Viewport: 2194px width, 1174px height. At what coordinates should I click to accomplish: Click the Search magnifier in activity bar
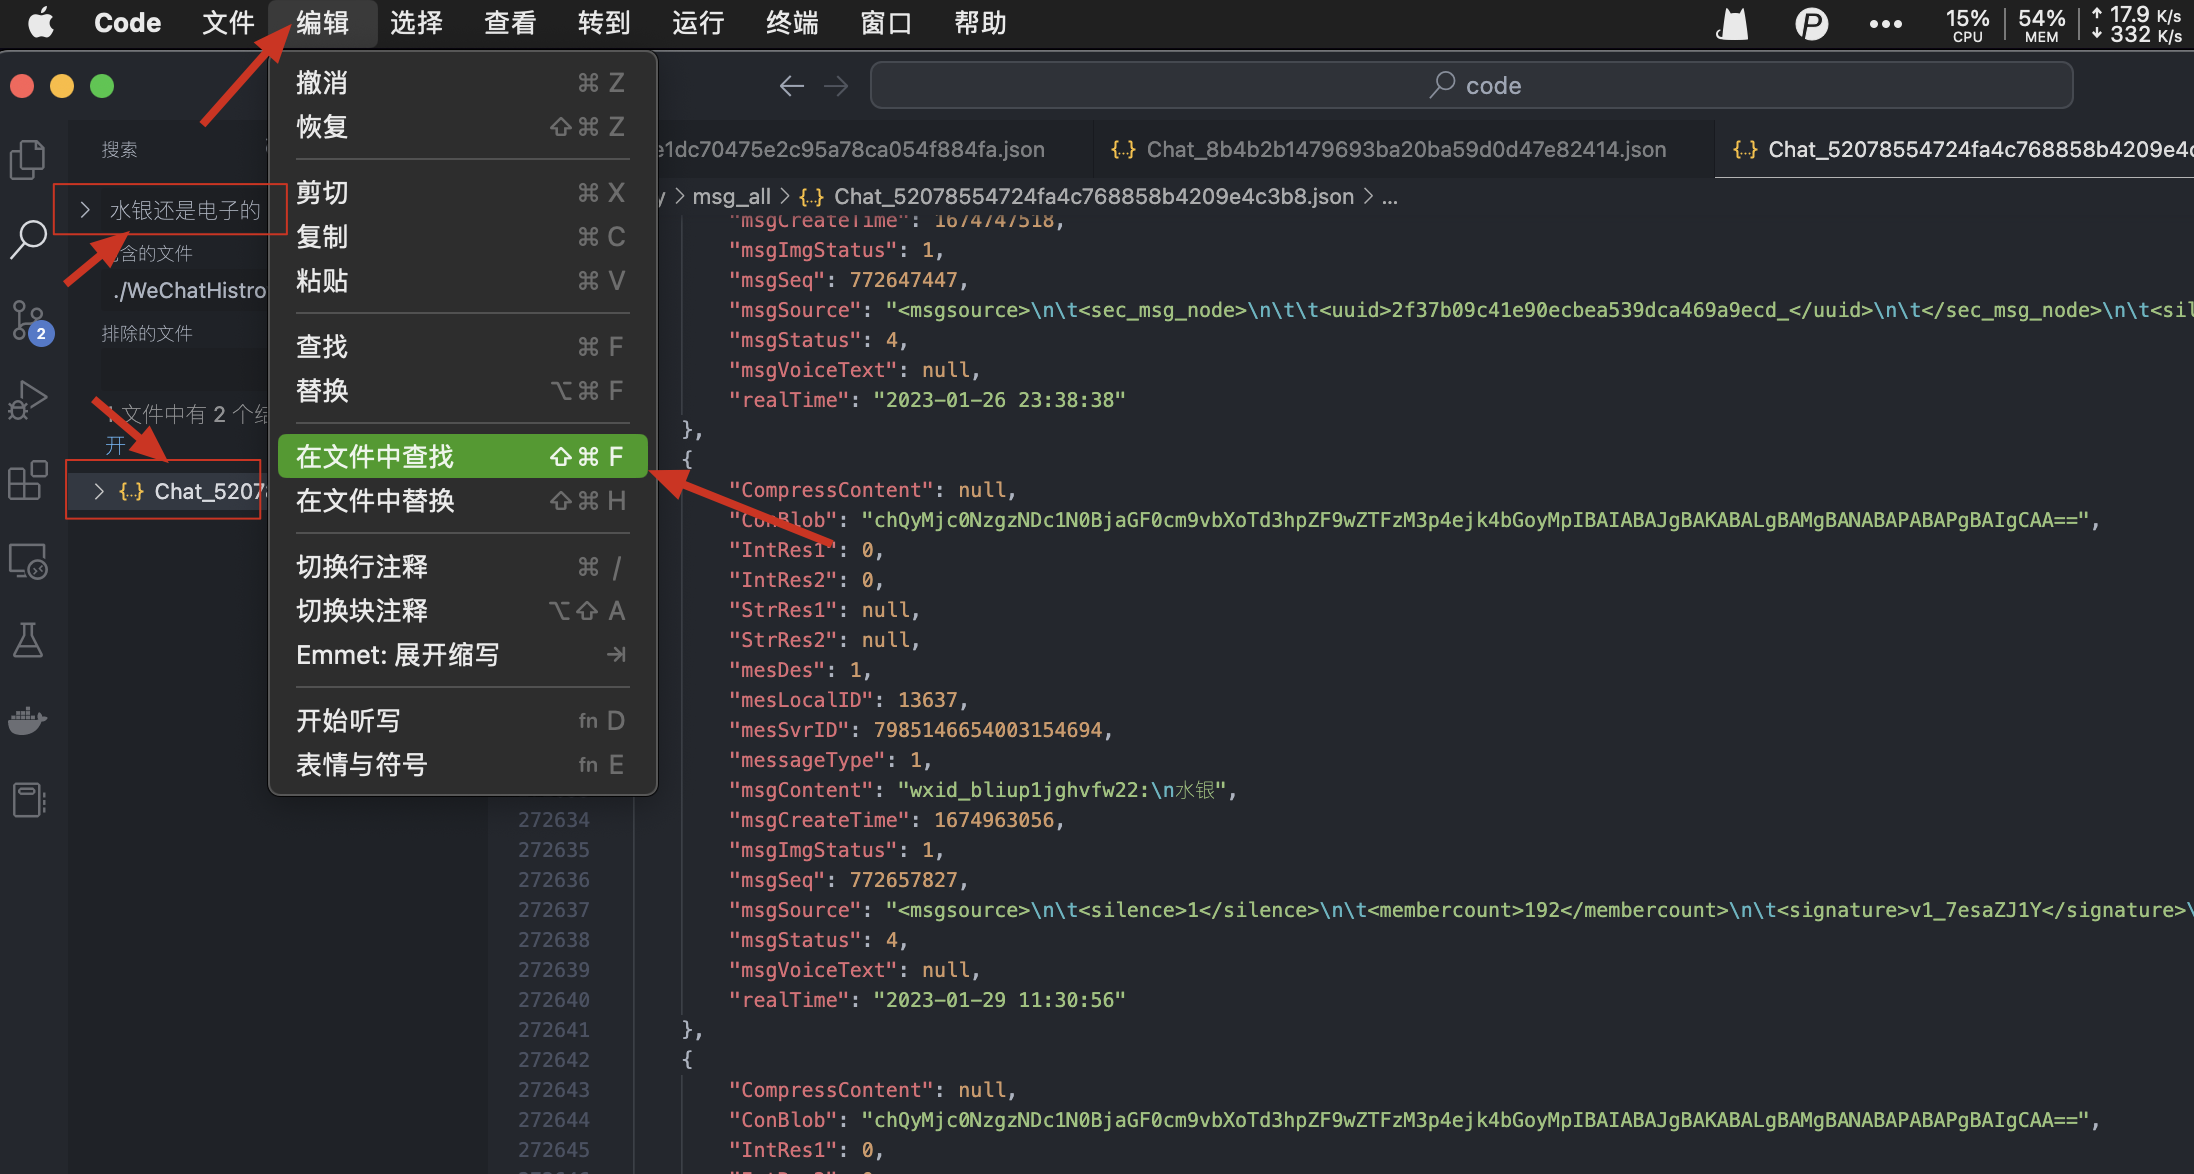(28, 239)
